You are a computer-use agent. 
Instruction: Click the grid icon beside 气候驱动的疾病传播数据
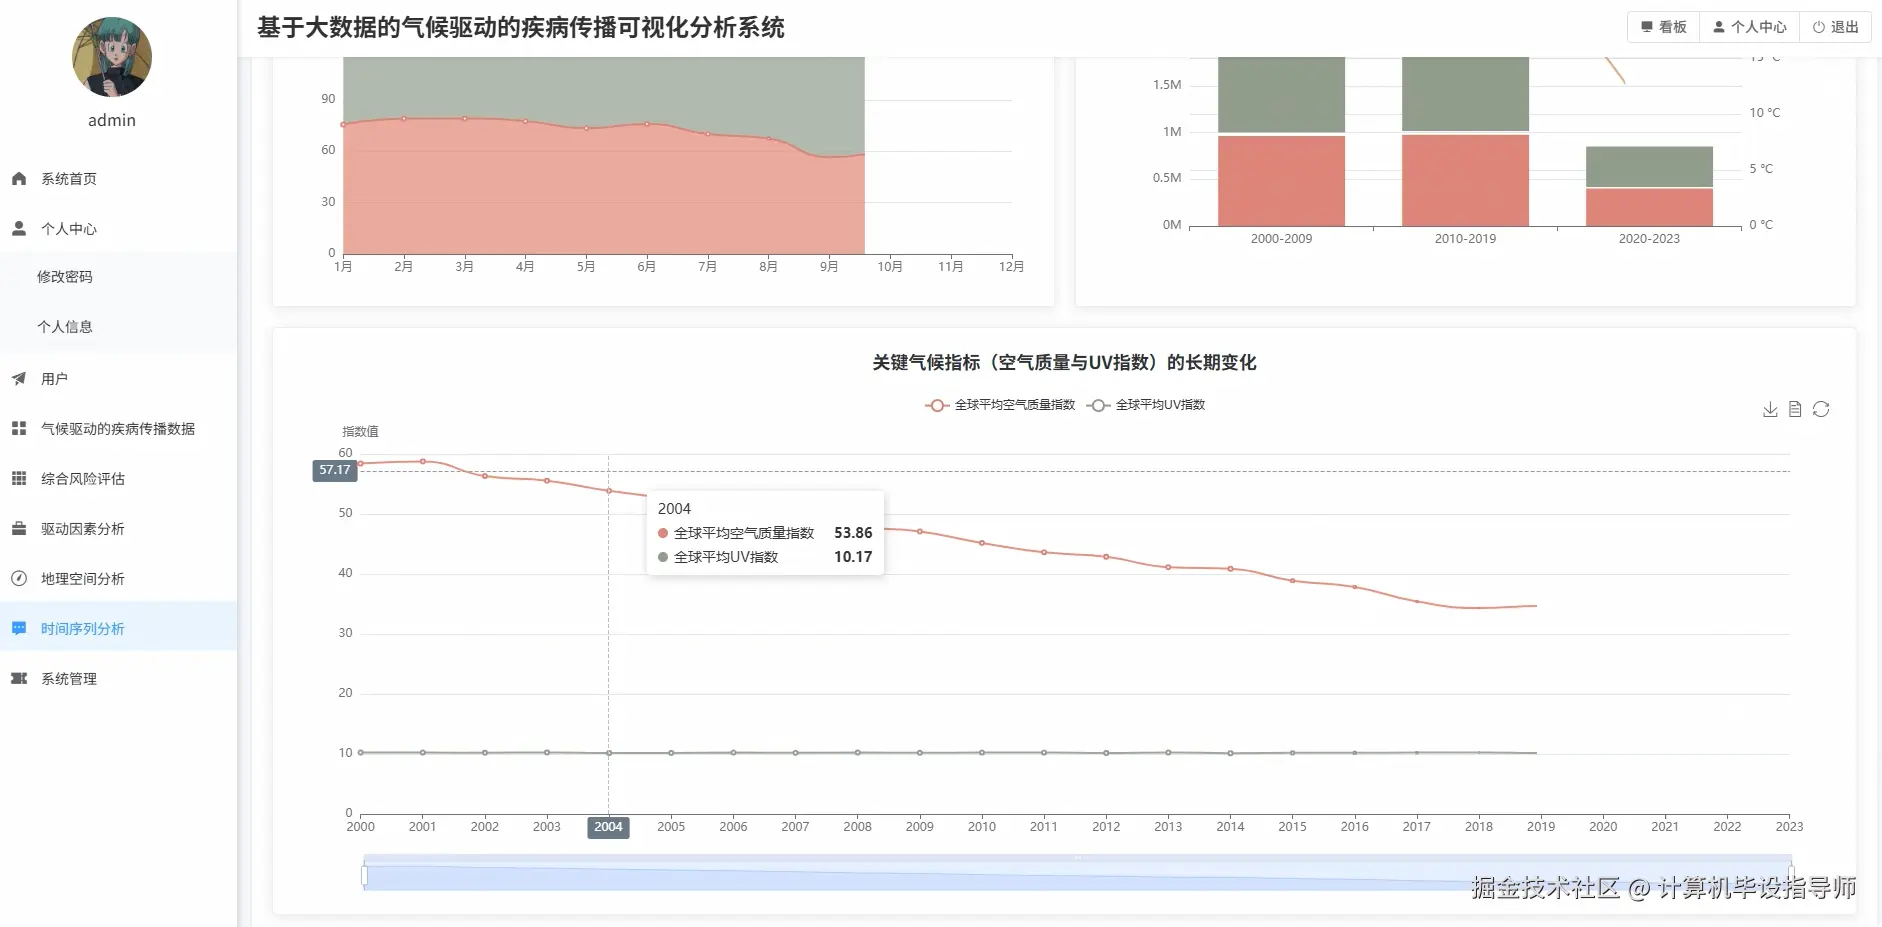(19, 429)
